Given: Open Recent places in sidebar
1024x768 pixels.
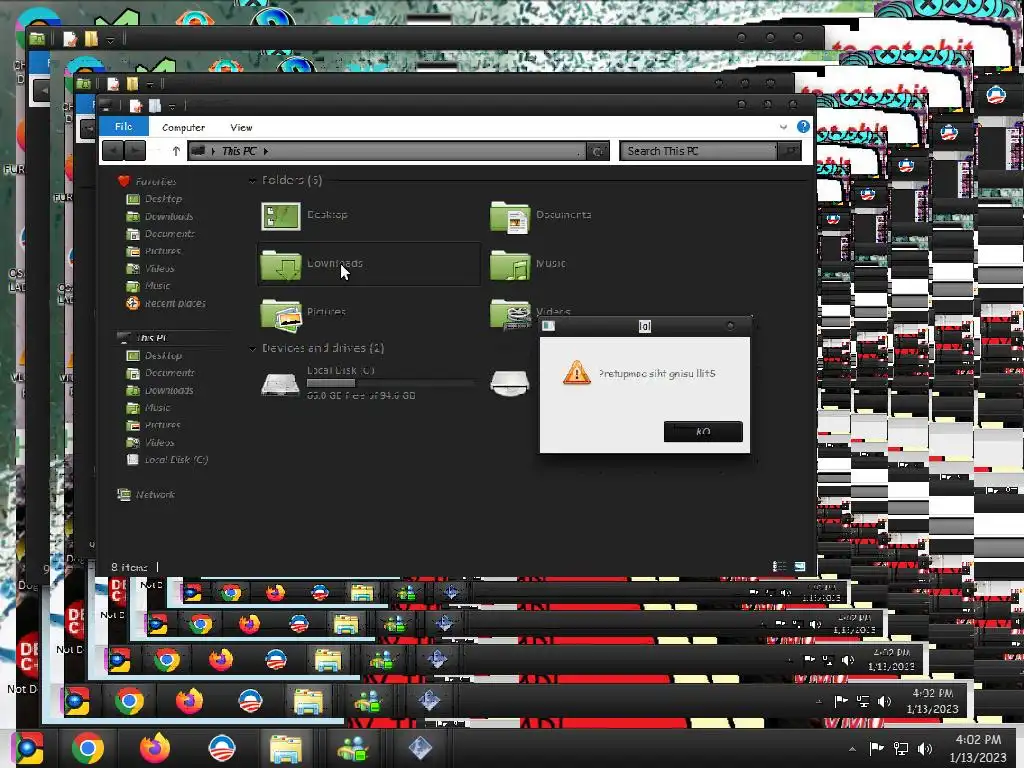Looking at the screenshot, I should click(174, 303).
